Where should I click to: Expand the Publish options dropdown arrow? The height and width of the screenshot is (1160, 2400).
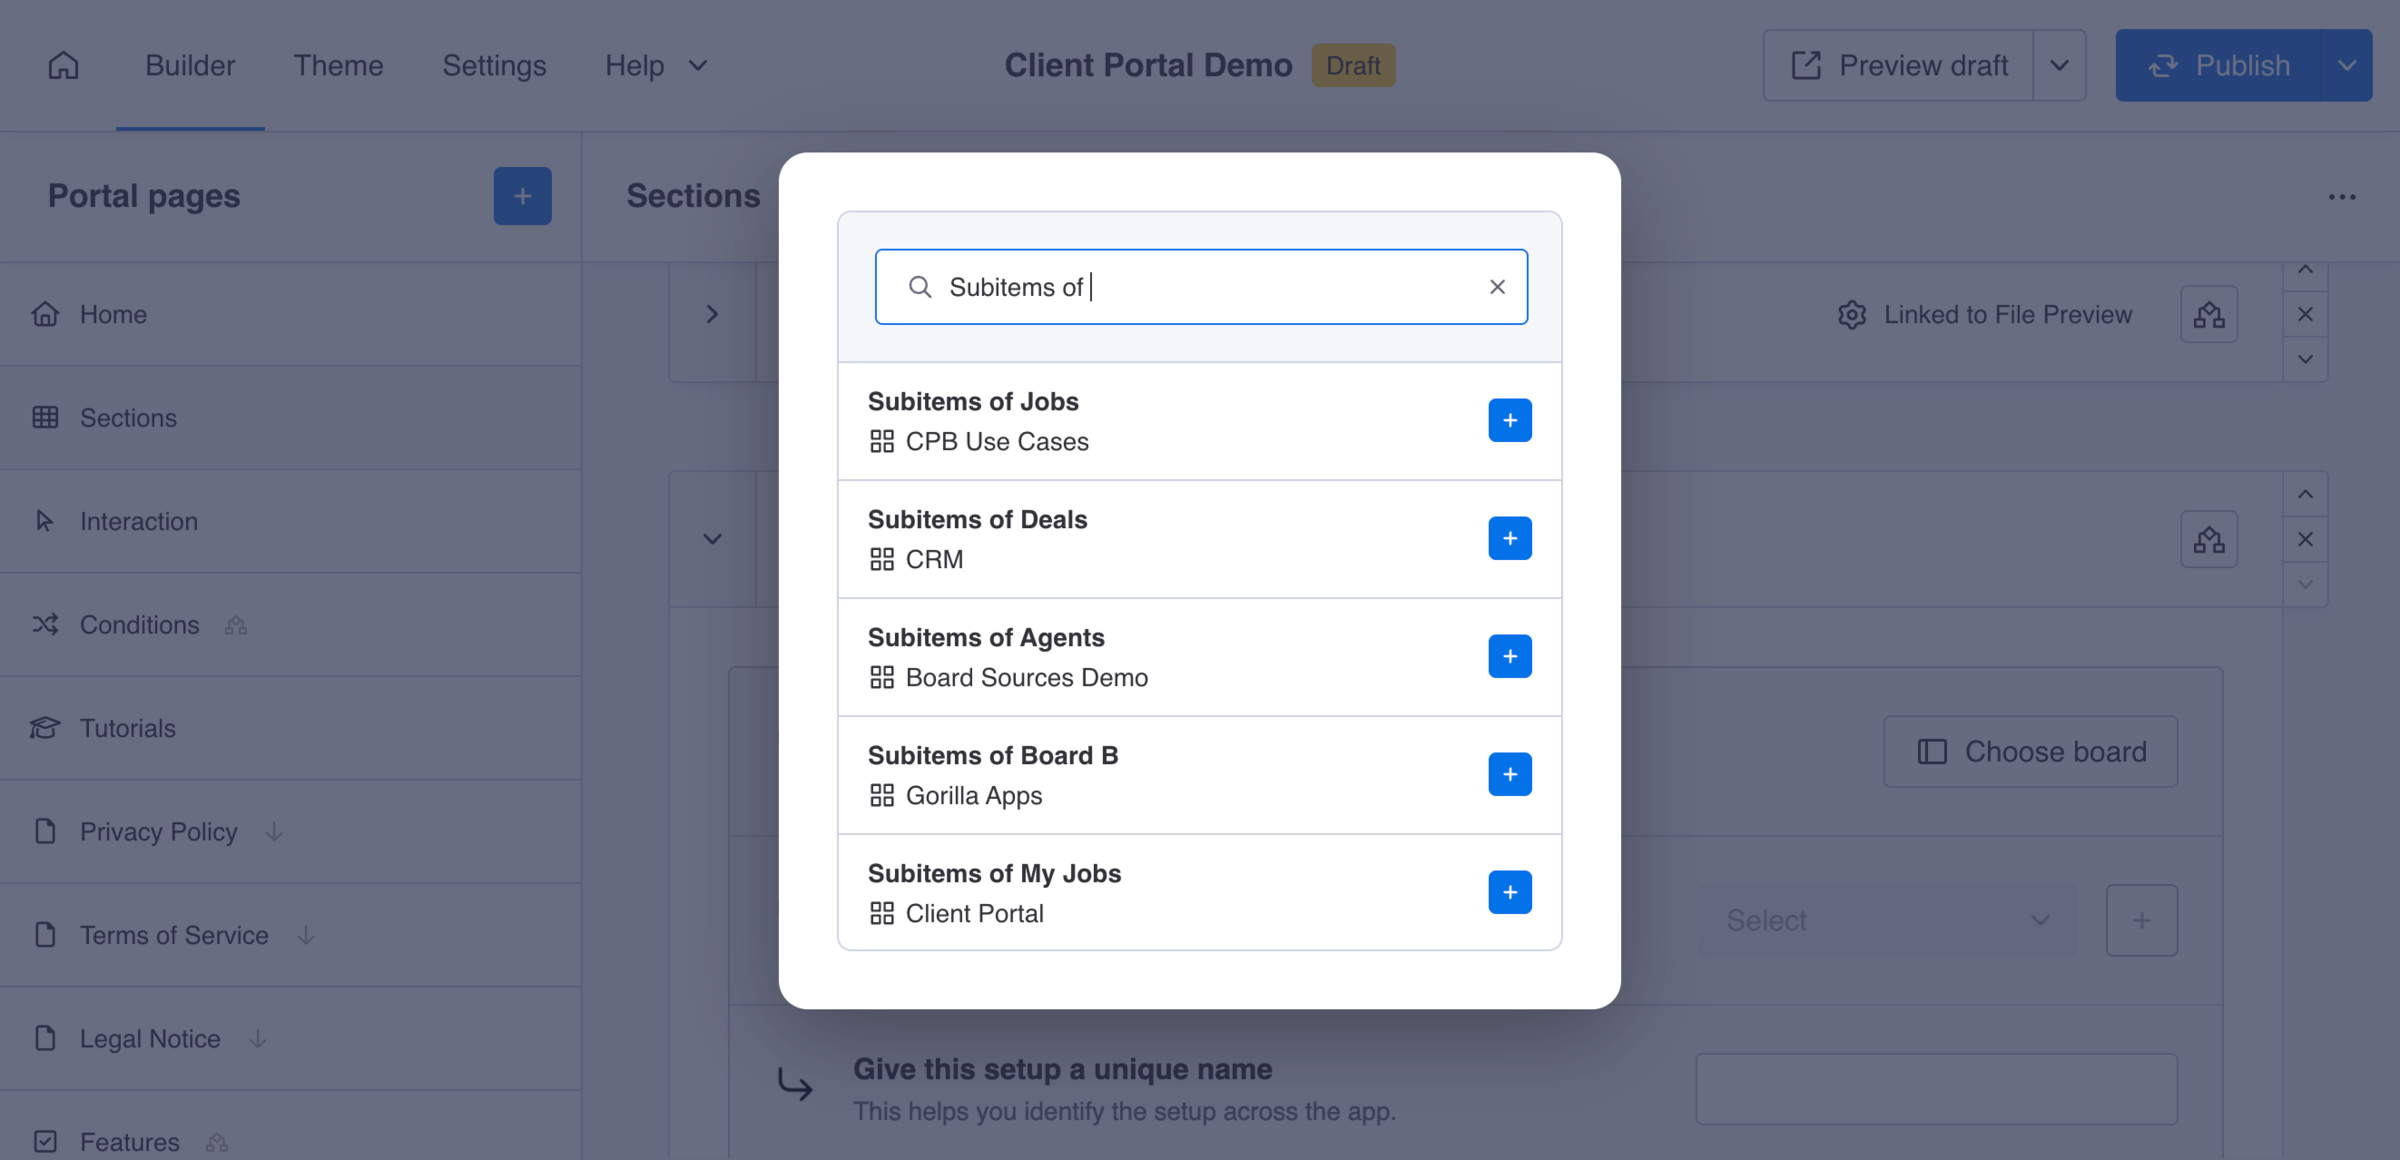point(2346,65)
